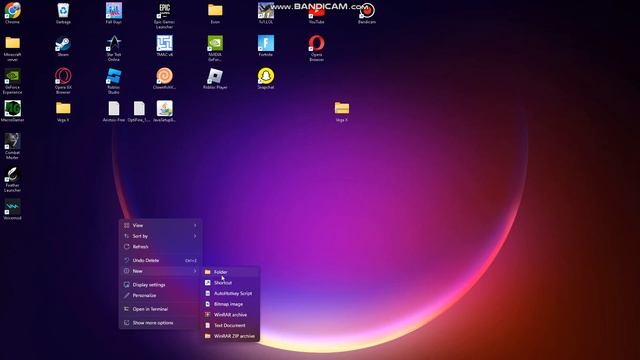
Task: Open the Chrome desktop shortcut
Action: tap(13, 13)
